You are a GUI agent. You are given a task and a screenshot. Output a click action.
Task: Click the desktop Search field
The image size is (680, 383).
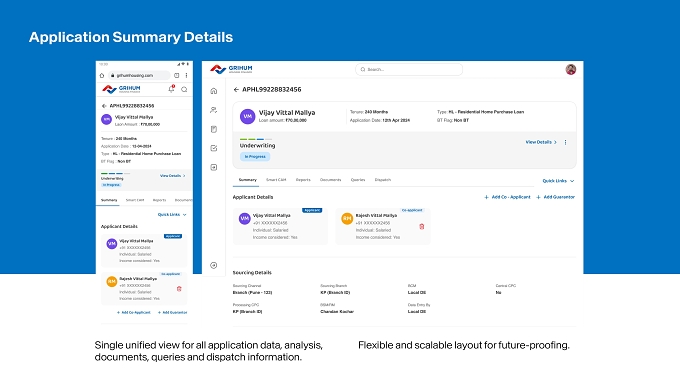click(x=409, y=69)
